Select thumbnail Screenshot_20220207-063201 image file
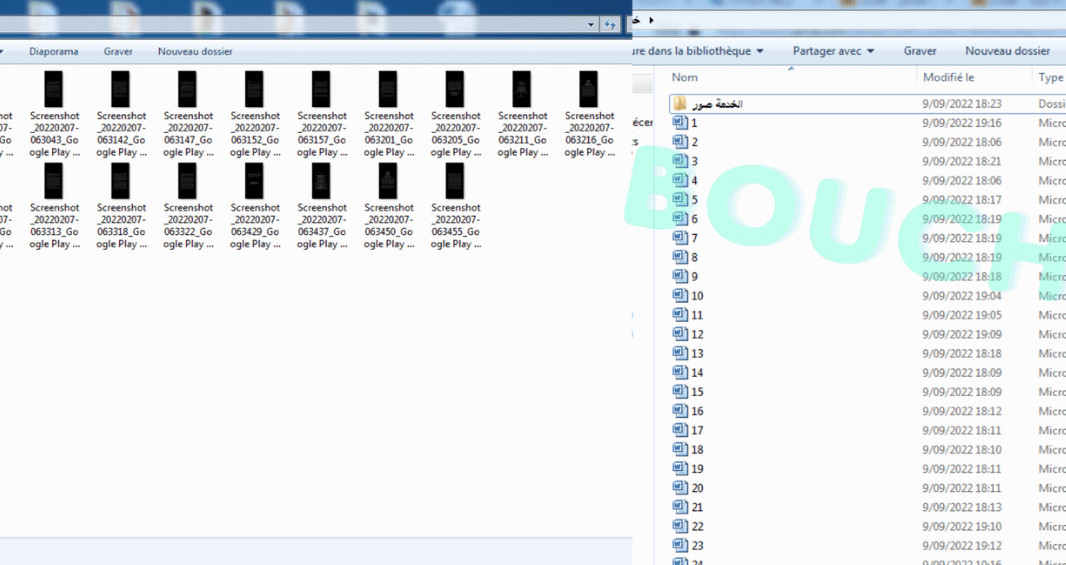This screenshot has height=565, width=1066. (x=388, y=89)
